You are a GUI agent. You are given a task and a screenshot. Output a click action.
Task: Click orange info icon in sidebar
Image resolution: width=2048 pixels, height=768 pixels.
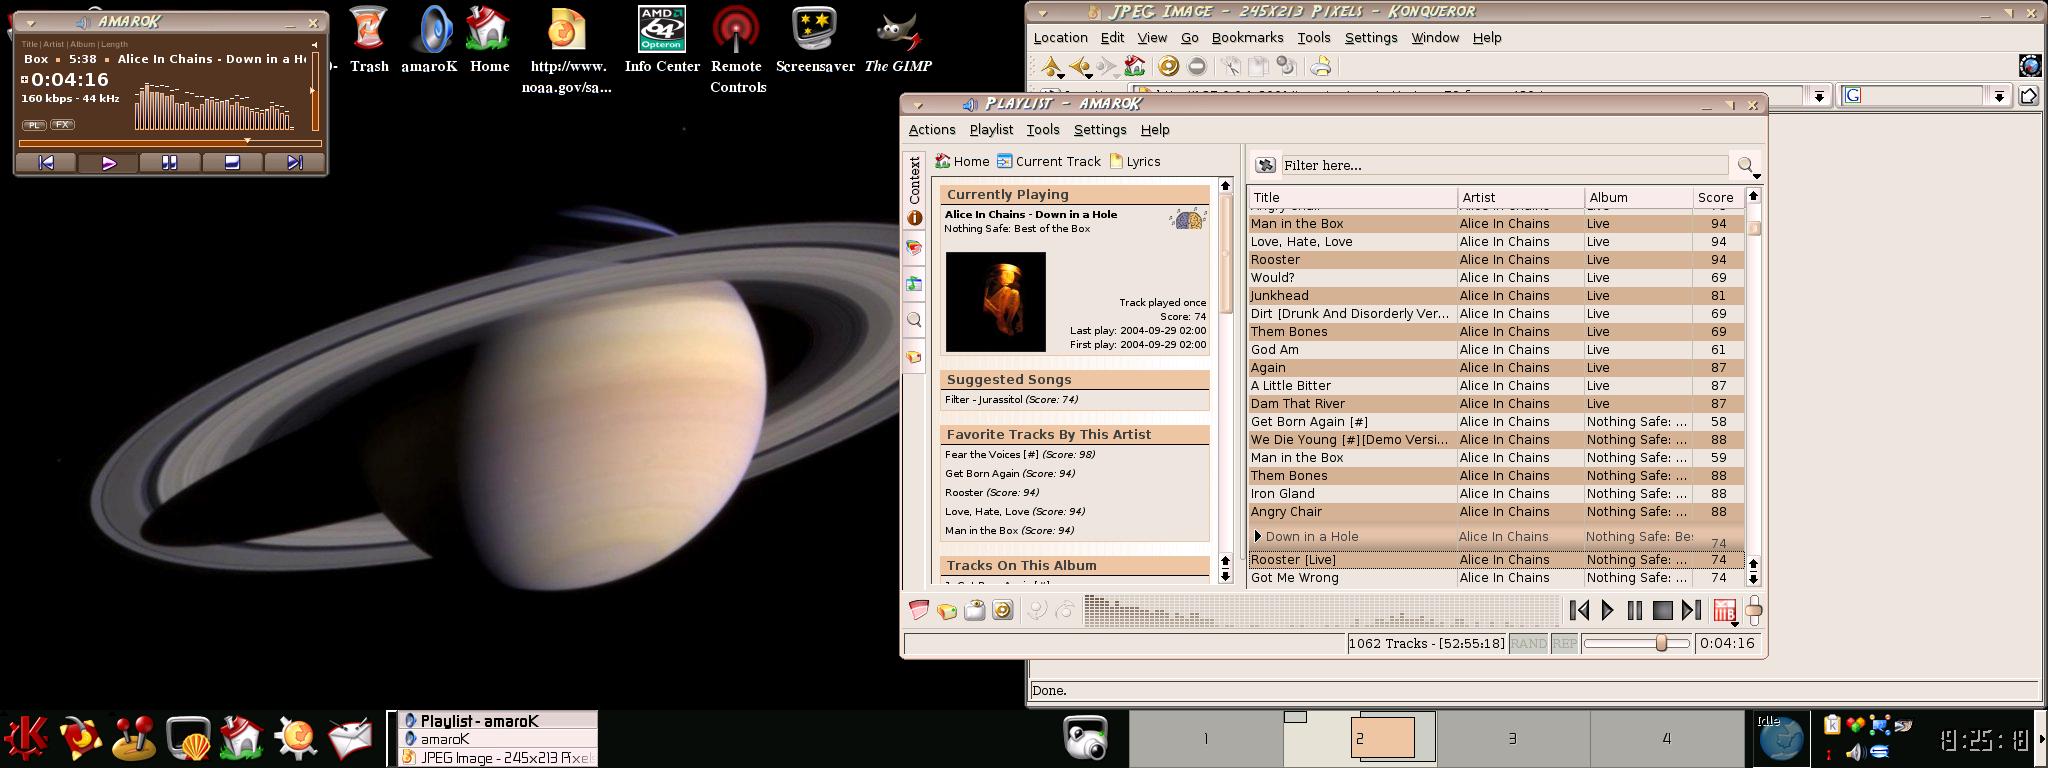[x=914, y=218]
